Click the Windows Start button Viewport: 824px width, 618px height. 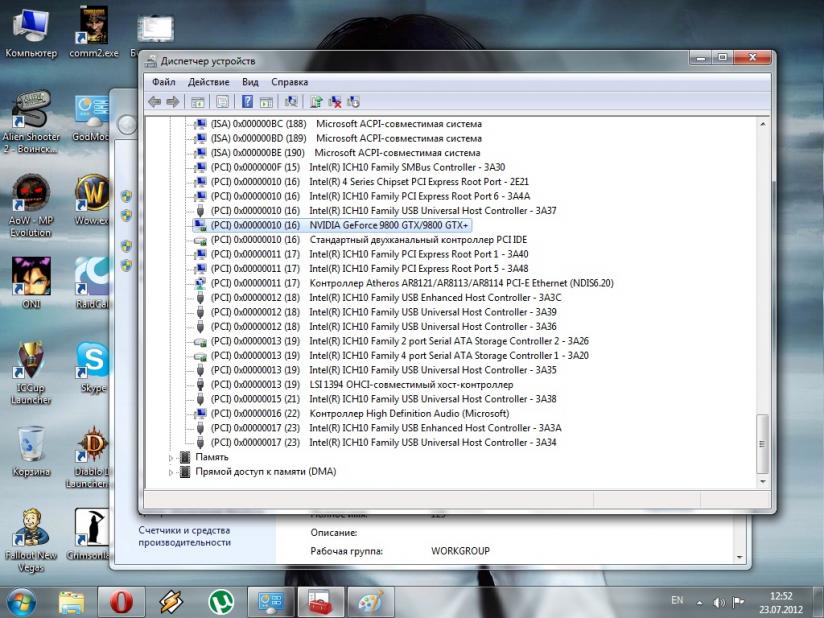pos(20,601)
